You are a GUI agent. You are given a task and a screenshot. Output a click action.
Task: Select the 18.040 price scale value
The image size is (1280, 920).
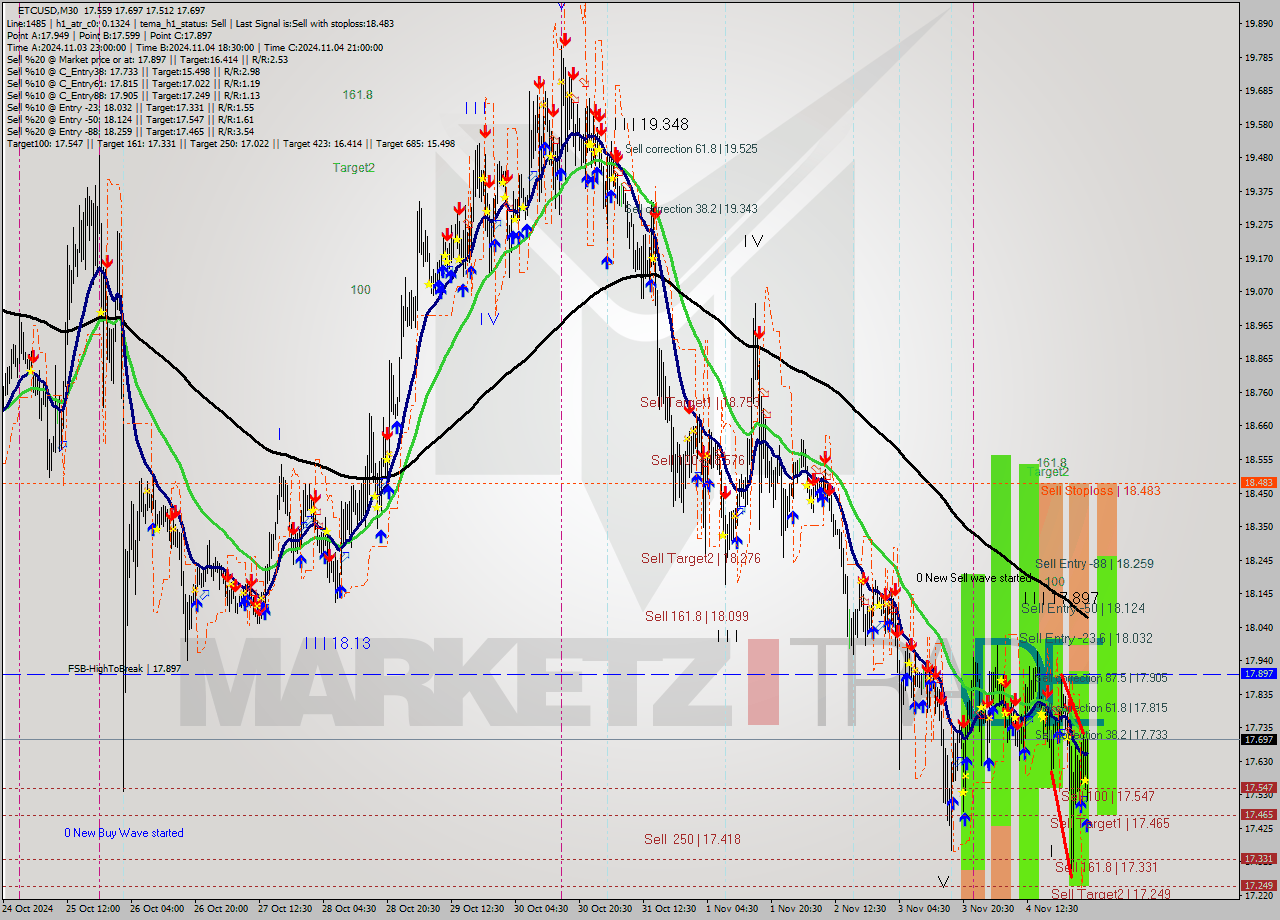pos(1257,627)
